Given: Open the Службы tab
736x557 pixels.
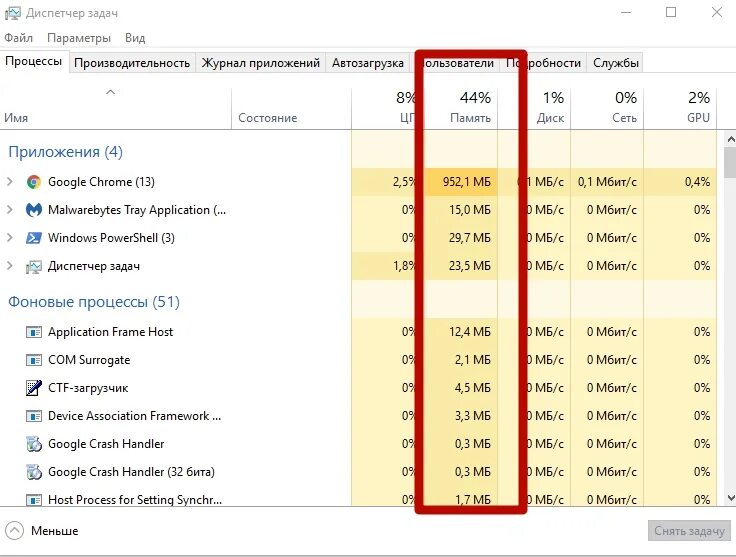Looking at the screenshot, I should (615, 63).
